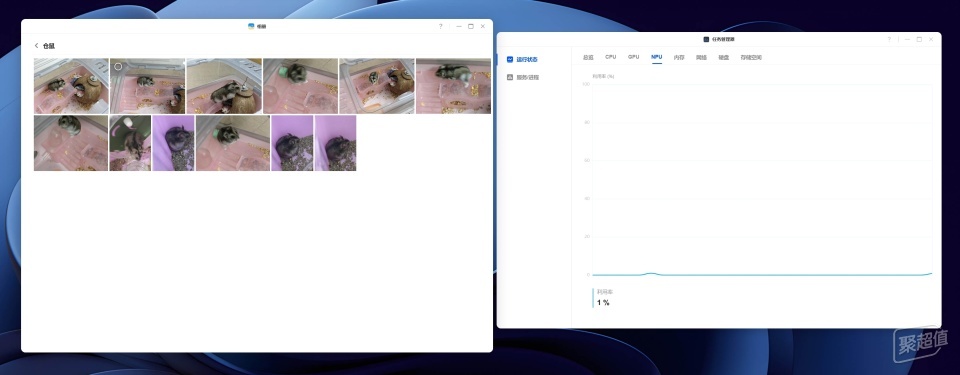Open the hamster climbing the coconut hut photo
This screenshot has height=375, width=960.
224,86
